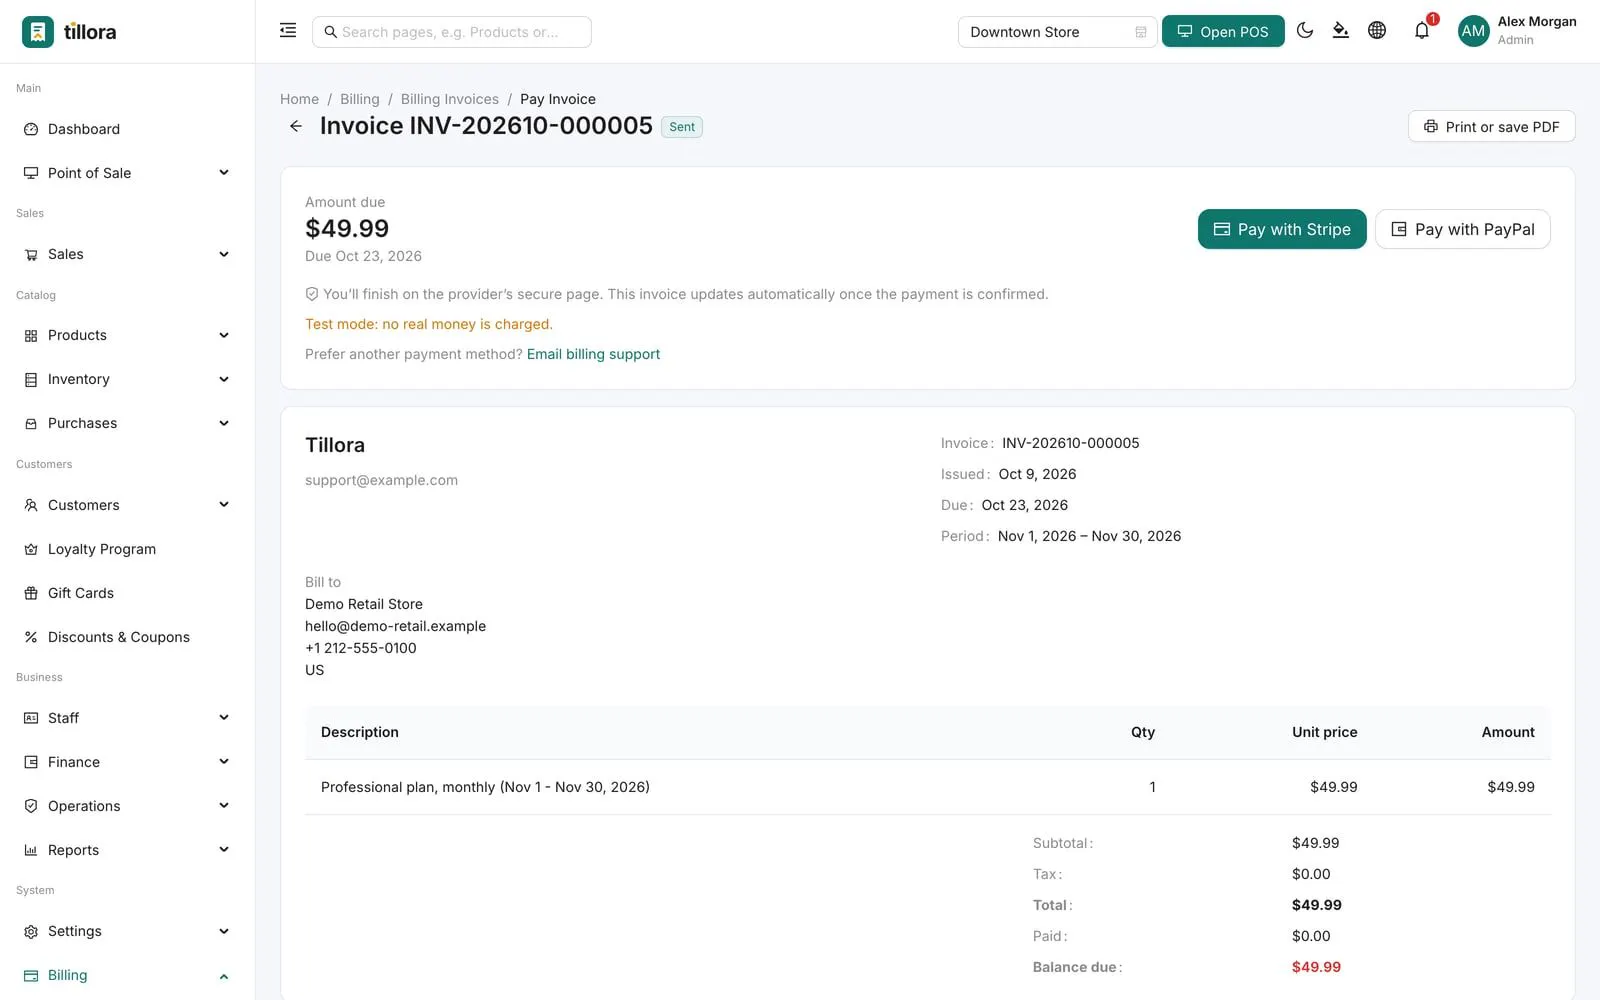Expand the Sales menu chevron

click(224, 254)
